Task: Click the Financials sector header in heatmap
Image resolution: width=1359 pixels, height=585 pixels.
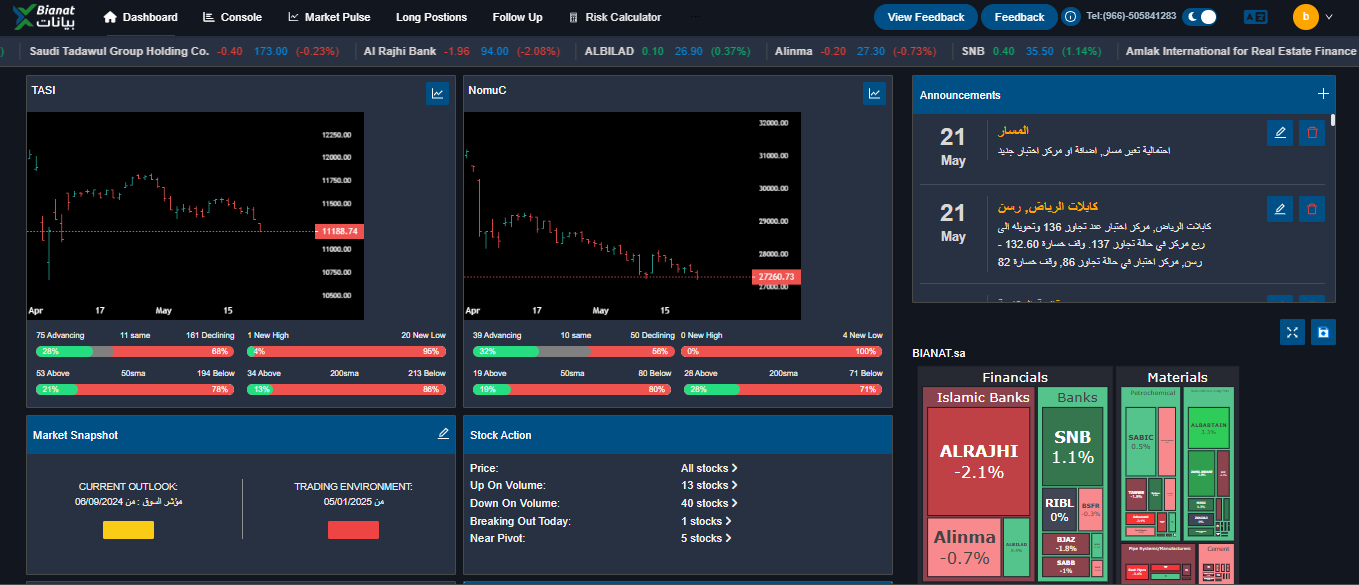Action: (x=1015, y=377)
